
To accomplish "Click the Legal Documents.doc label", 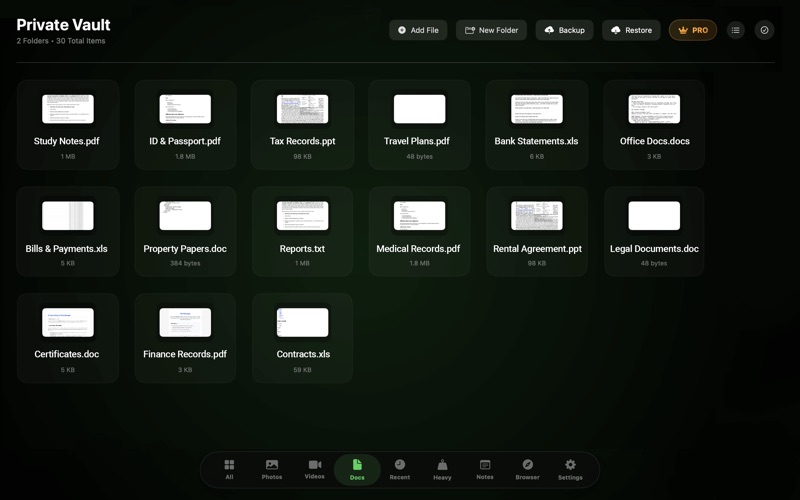I will coord(654,248).
